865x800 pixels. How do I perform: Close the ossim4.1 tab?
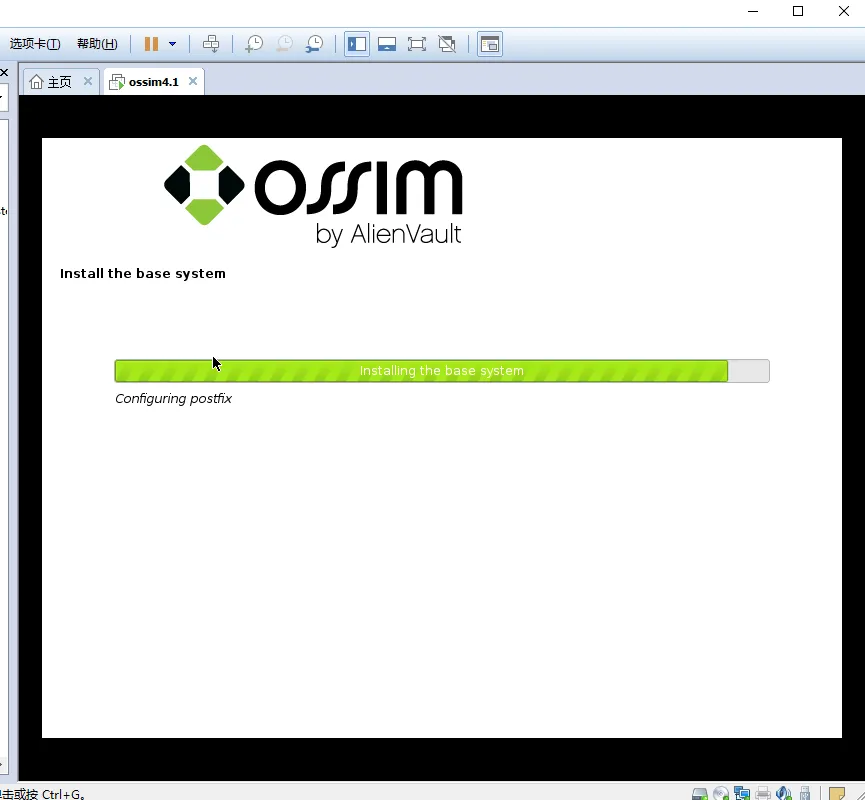coord(193,81)
